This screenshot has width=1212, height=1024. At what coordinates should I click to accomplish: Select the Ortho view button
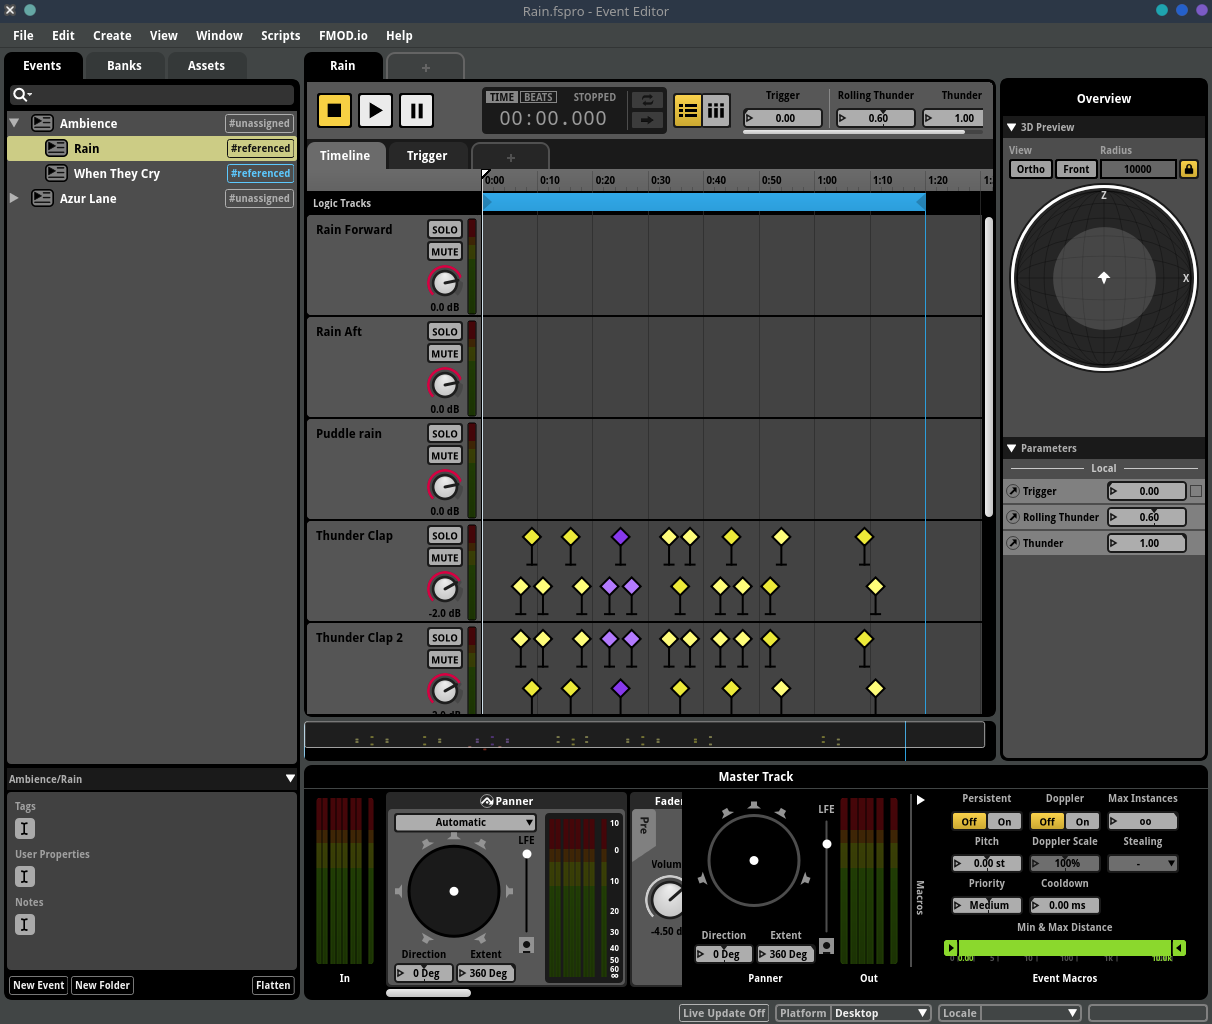(x=1031, y=169)
